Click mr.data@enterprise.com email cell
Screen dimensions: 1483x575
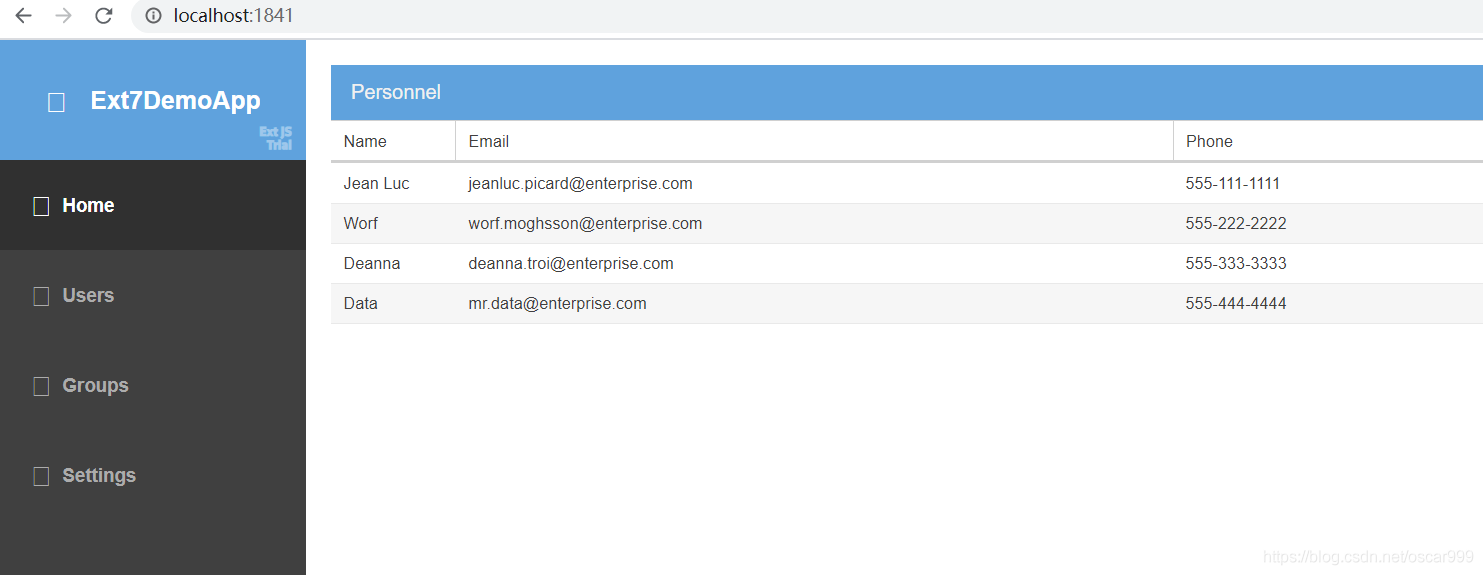[x=814, y=303]
